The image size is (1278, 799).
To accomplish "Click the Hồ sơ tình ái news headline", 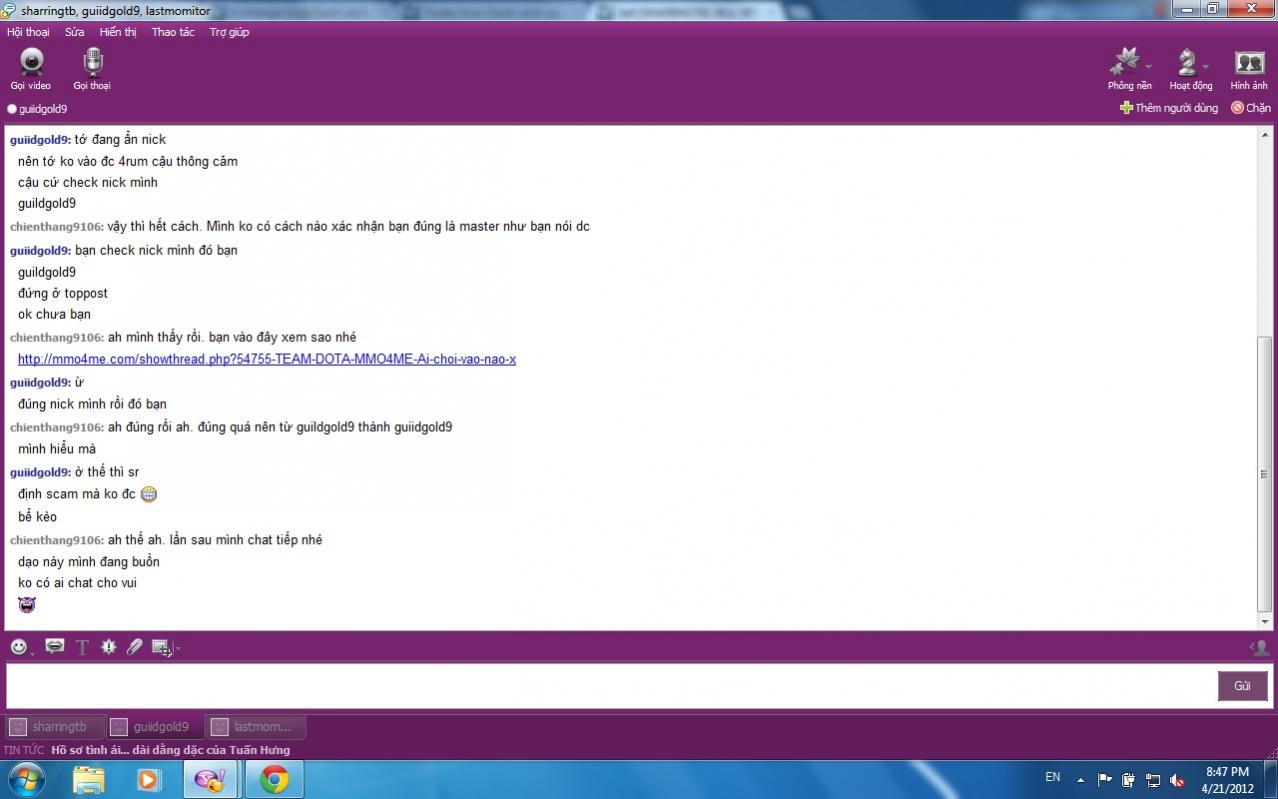I will click(171, 750).
